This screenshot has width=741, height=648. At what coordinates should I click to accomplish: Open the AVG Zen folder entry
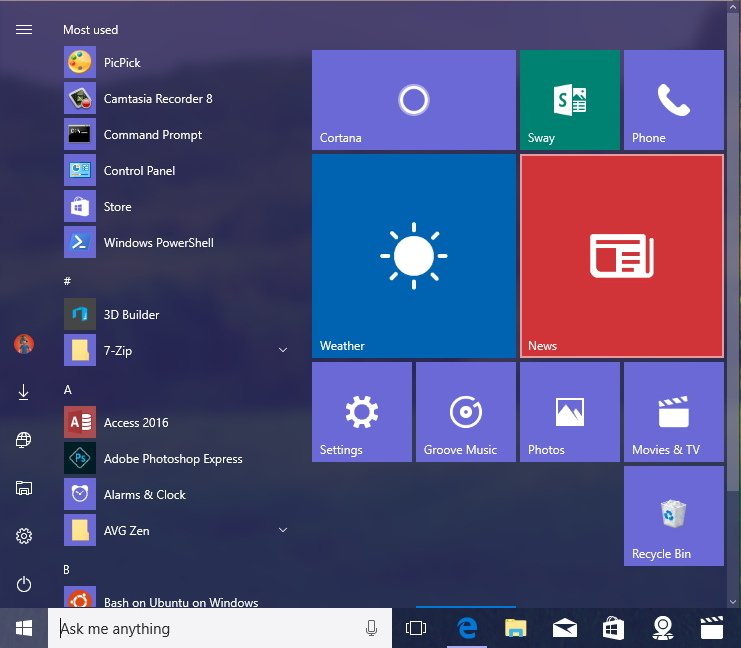177,530
